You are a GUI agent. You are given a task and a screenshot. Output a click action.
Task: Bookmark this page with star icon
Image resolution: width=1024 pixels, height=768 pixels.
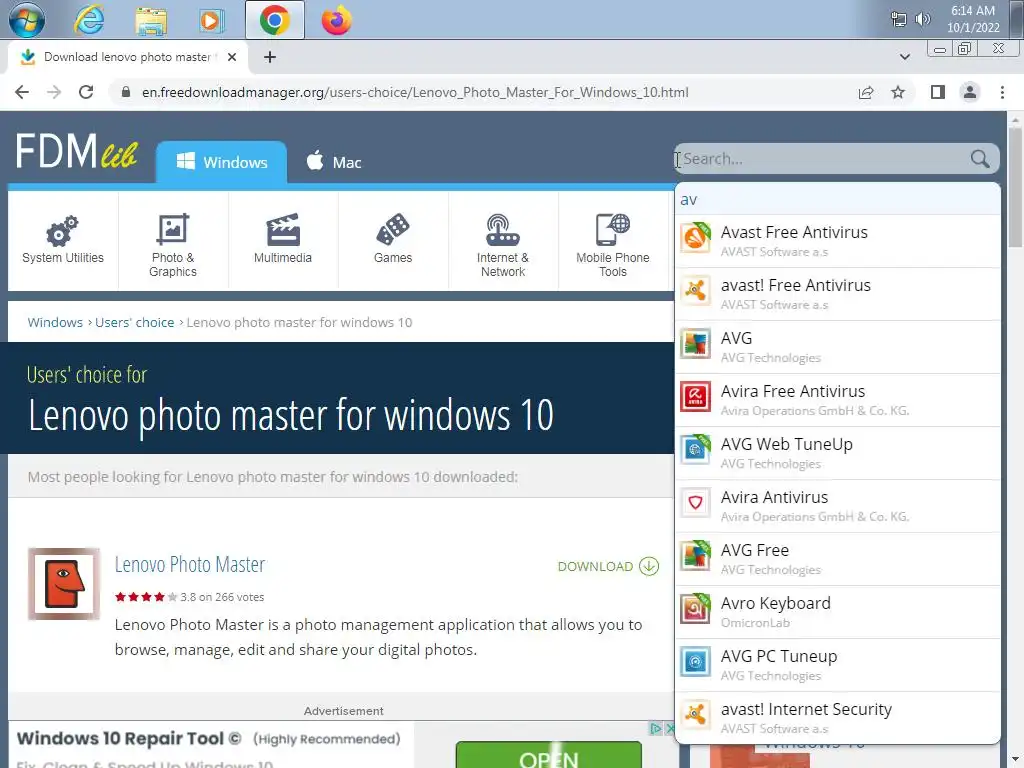tap(898, 92)
